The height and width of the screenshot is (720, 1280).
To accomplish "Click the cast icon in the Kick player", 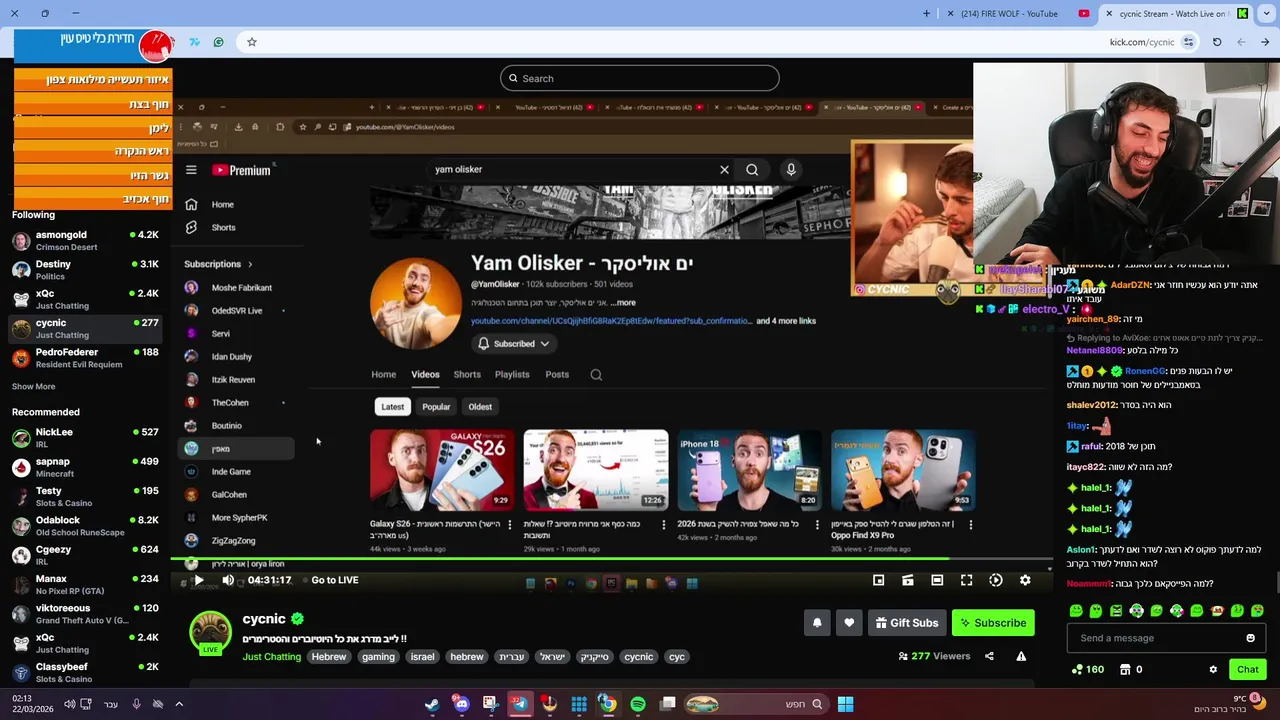I will pyautogui.click(x=907, y=580).
